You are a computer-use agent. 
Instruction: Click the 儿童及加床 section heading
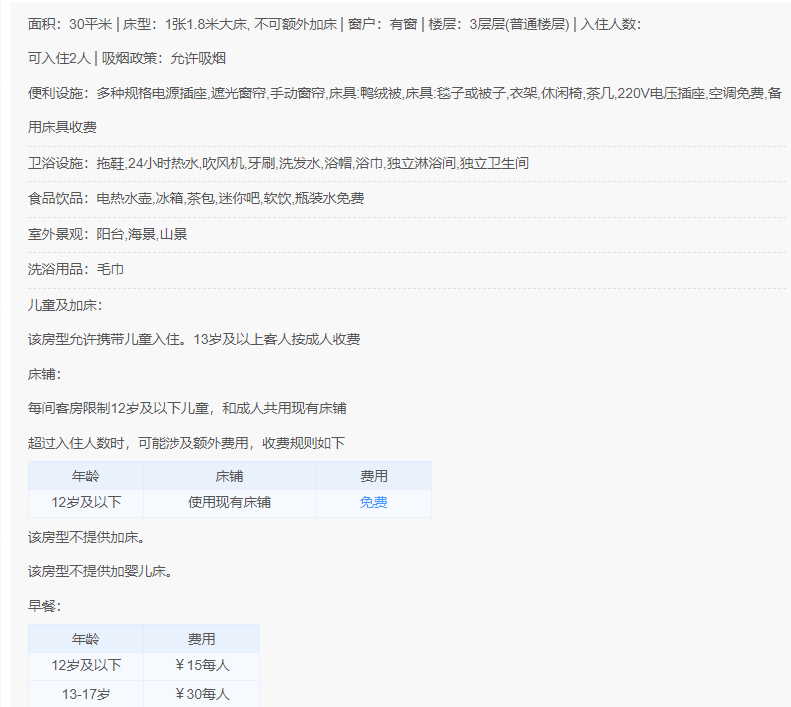[65, 305]
